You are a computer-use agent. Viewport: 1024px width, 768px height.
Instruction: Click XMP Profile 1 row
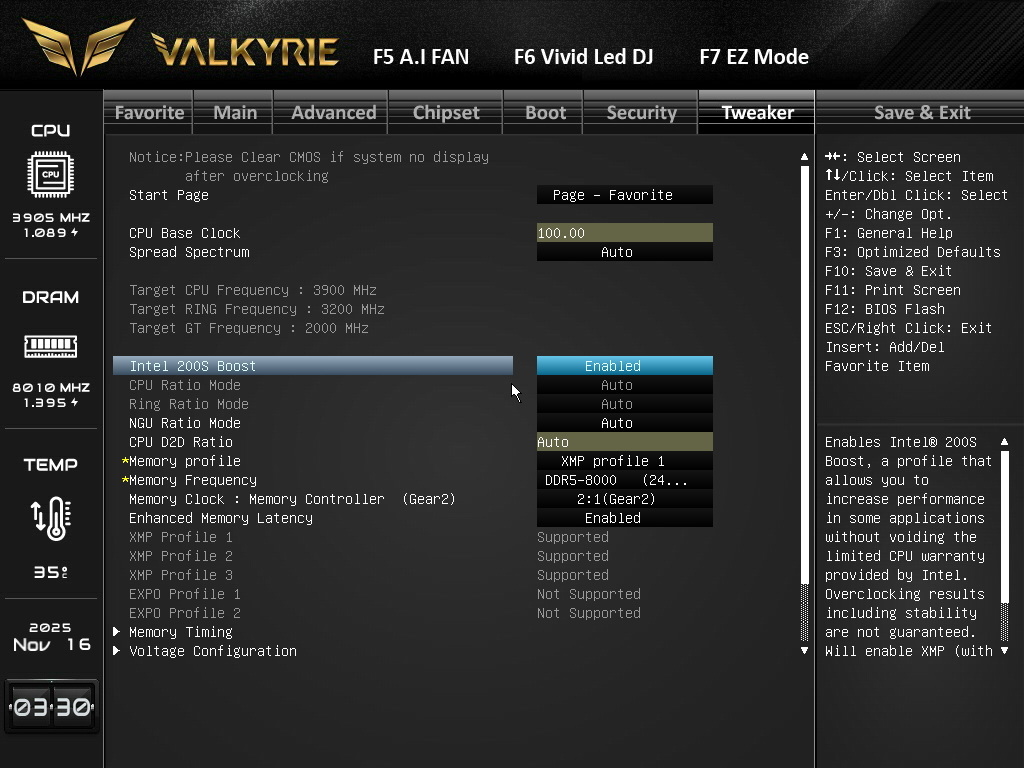(x=369, y=537)
